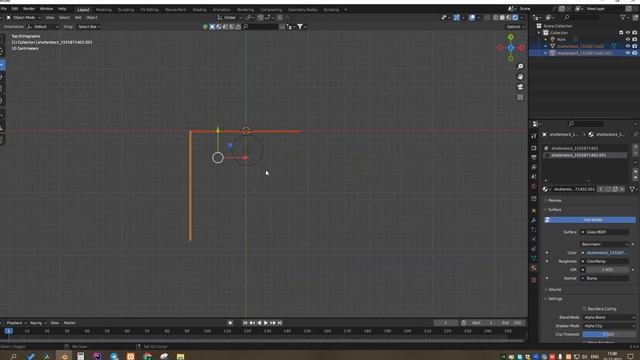640x360 pixels.
Task: Select wireframe viewport shading mode
Action: point(496,18)
